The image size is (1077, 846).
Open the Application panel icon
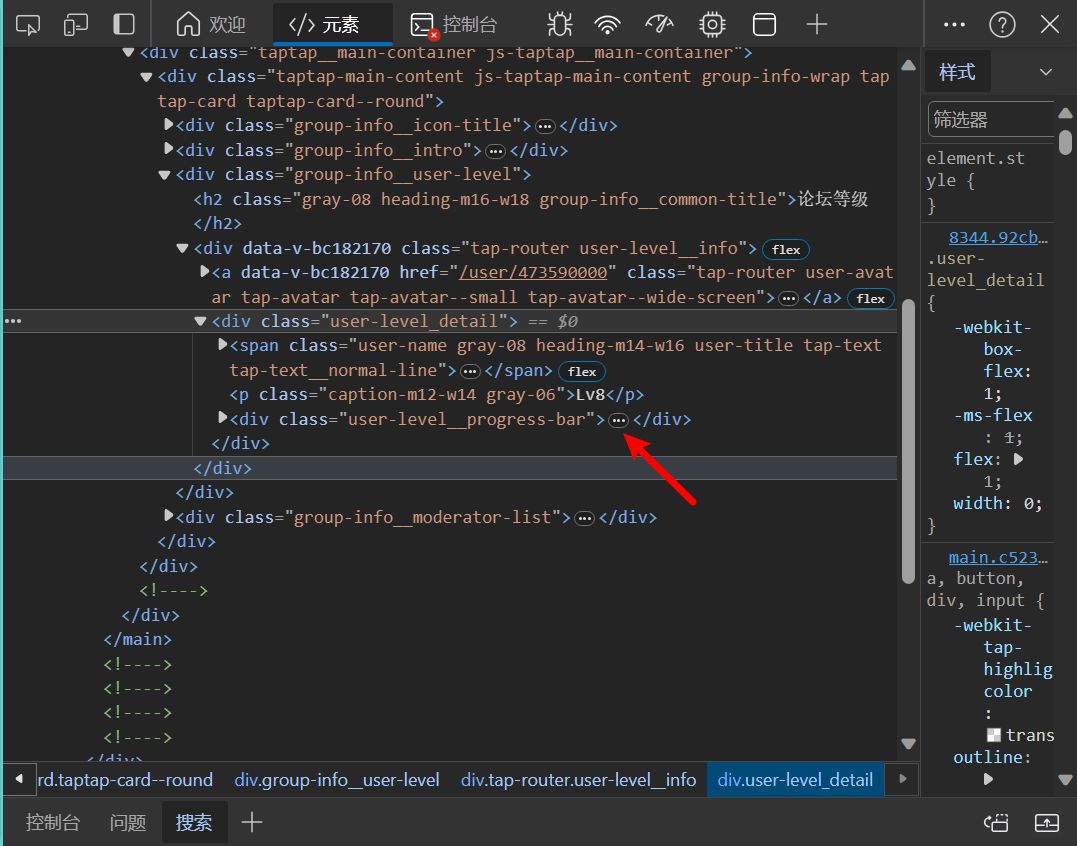click(x=764, y=25)
